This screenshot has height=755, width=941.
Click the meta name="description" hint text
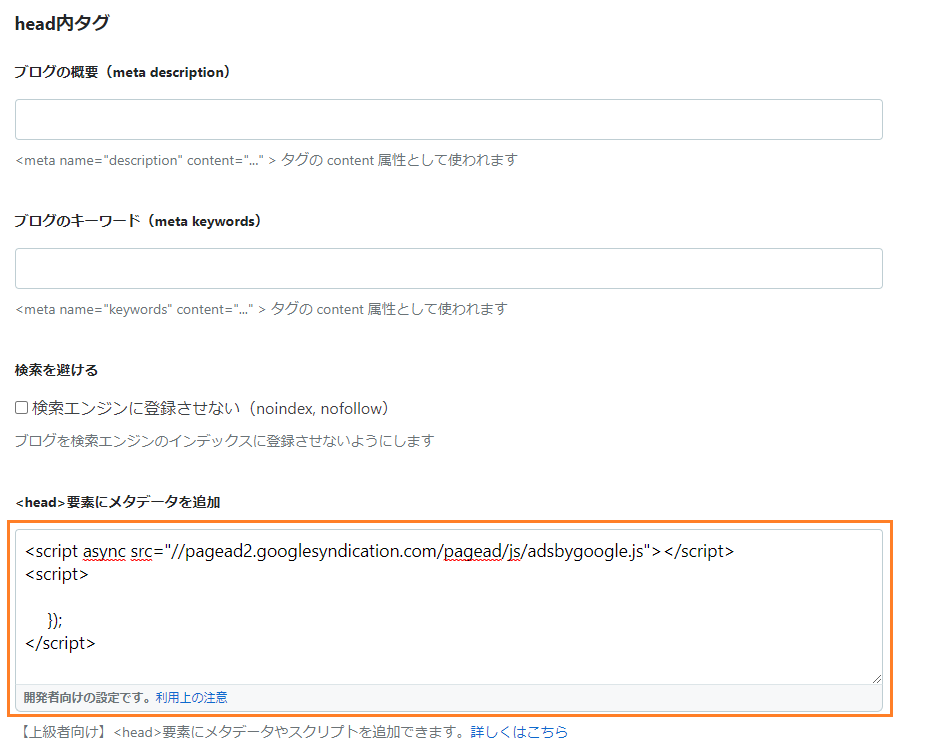click(x=266, y=160)
